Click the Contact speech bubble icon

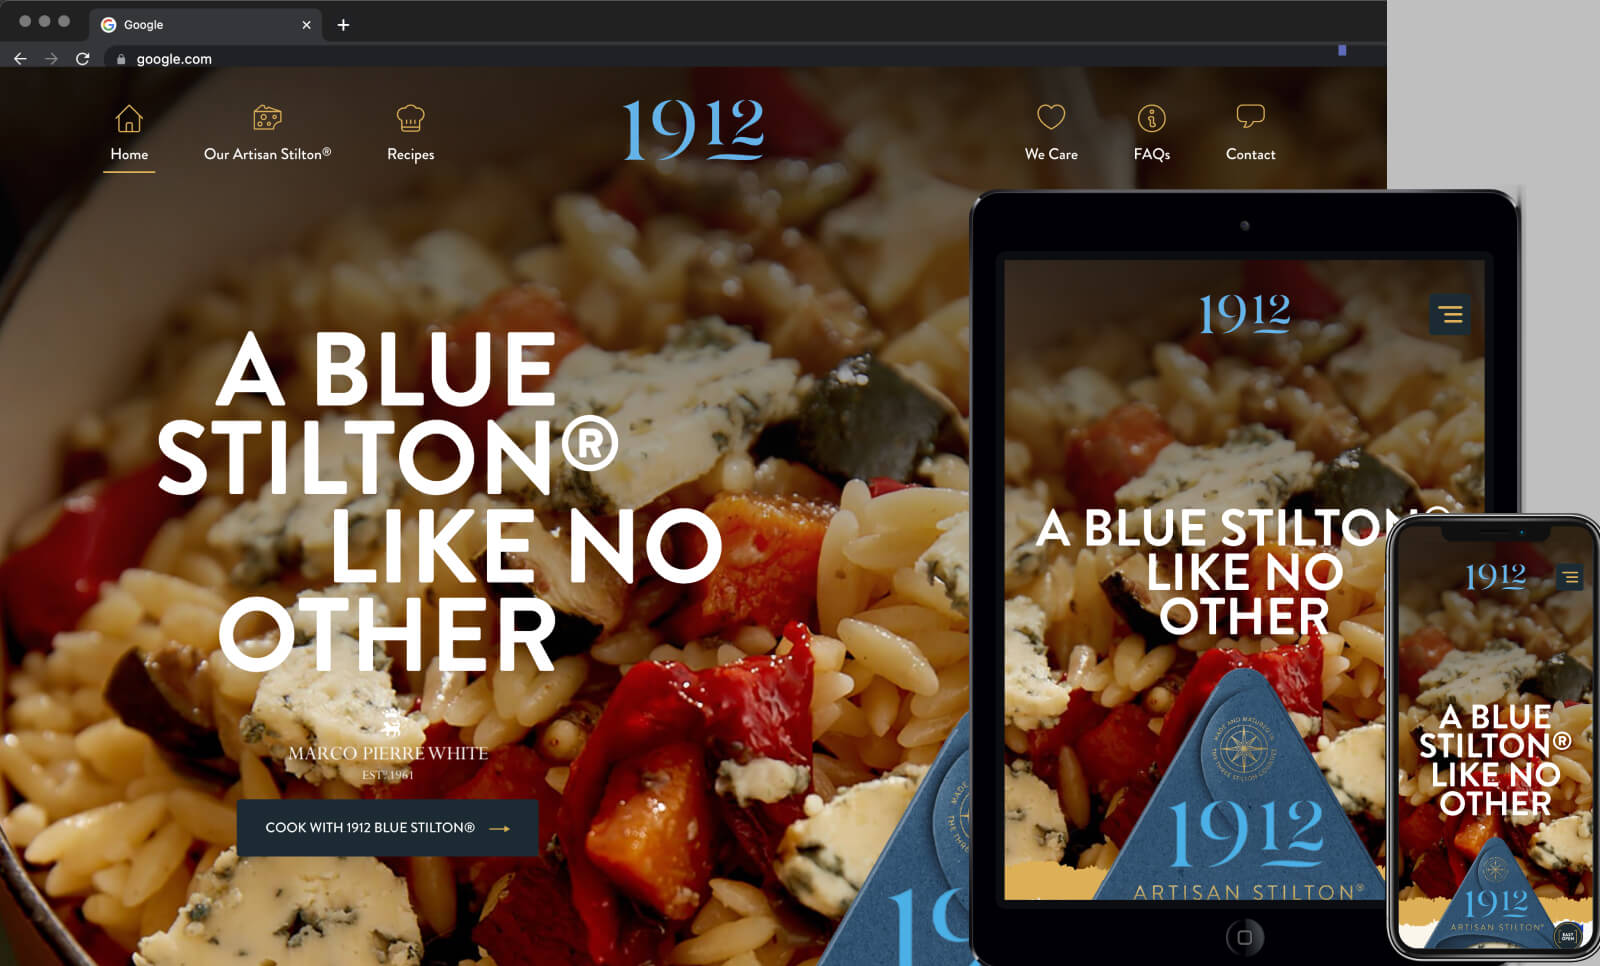click(x=1250, y=116)
